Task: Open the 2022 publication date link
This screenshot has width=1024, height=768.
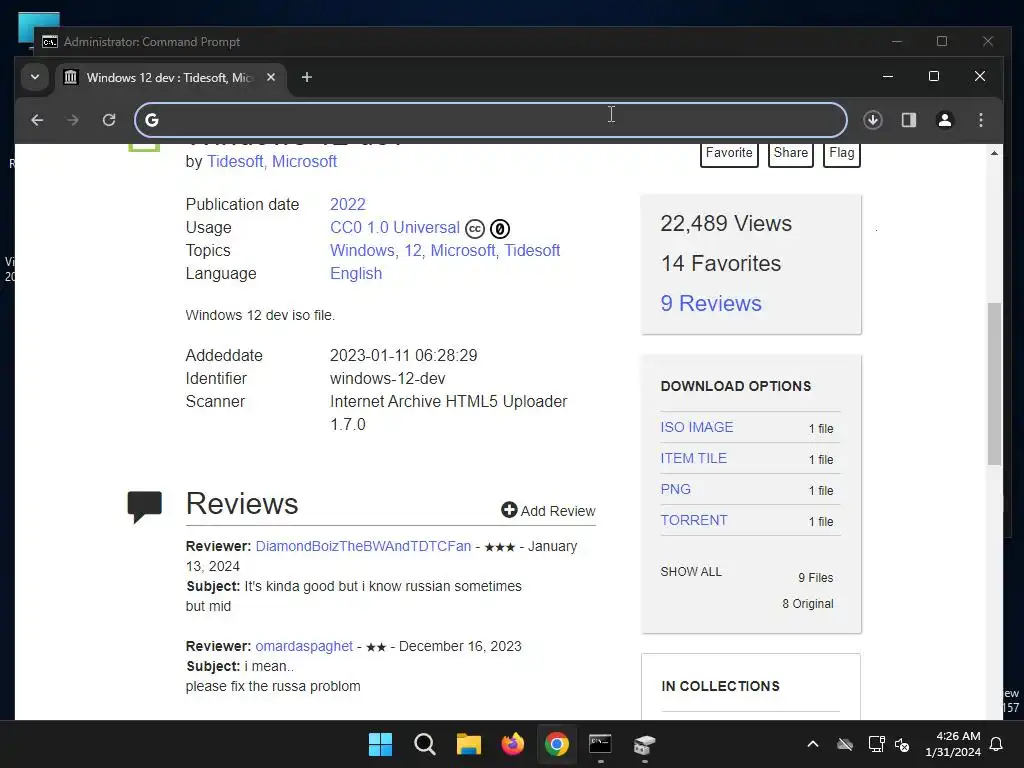Action: click(x=347, y=204)
